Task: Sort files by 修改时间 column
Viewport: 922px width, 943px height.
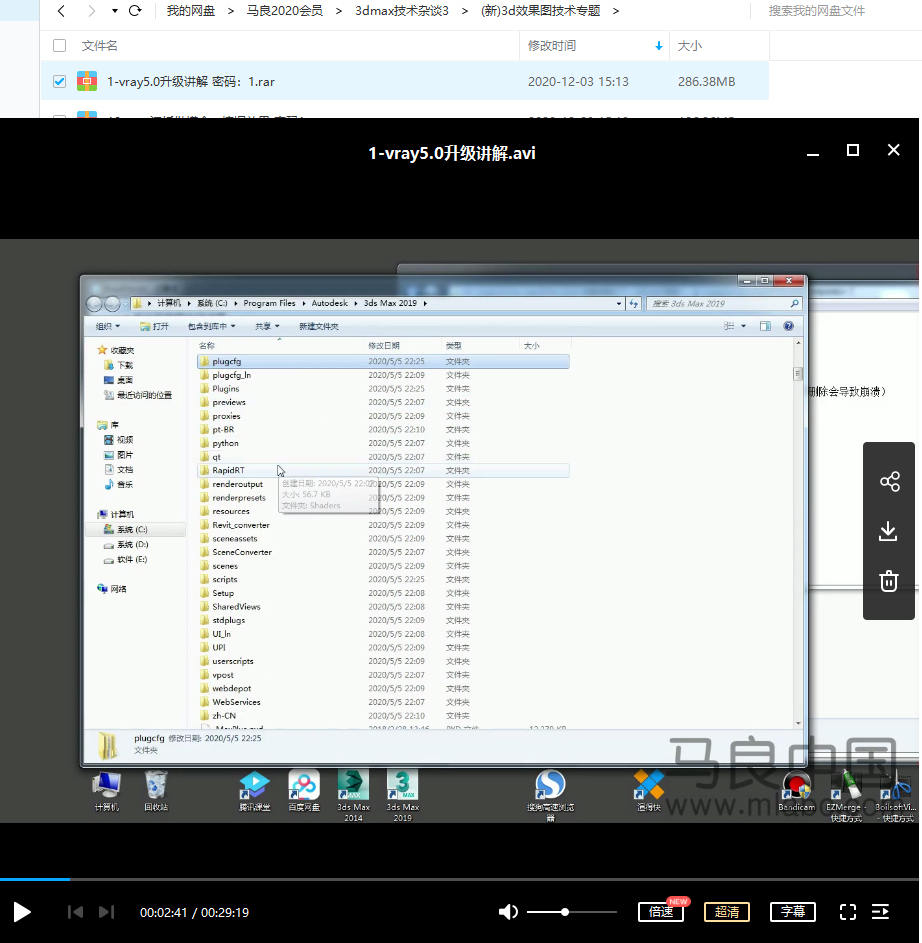Action: pos(552,46)
